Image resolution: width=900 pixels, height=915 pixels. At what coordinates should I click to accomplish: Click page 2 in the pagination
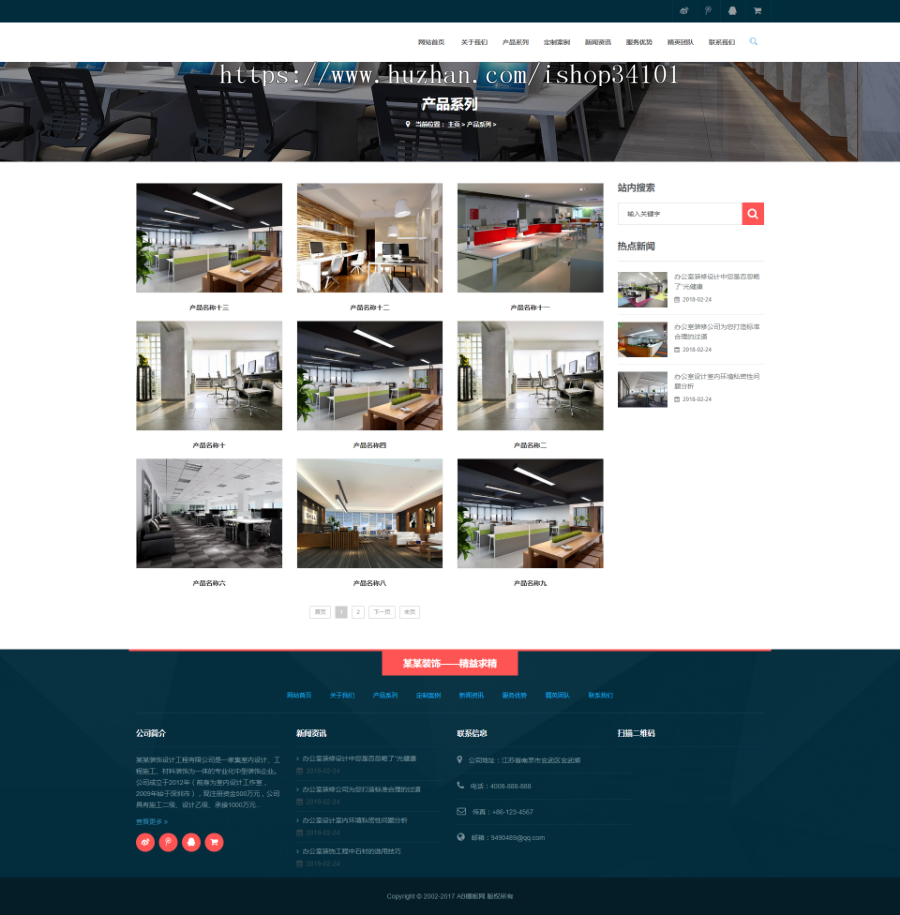[357, 611]
